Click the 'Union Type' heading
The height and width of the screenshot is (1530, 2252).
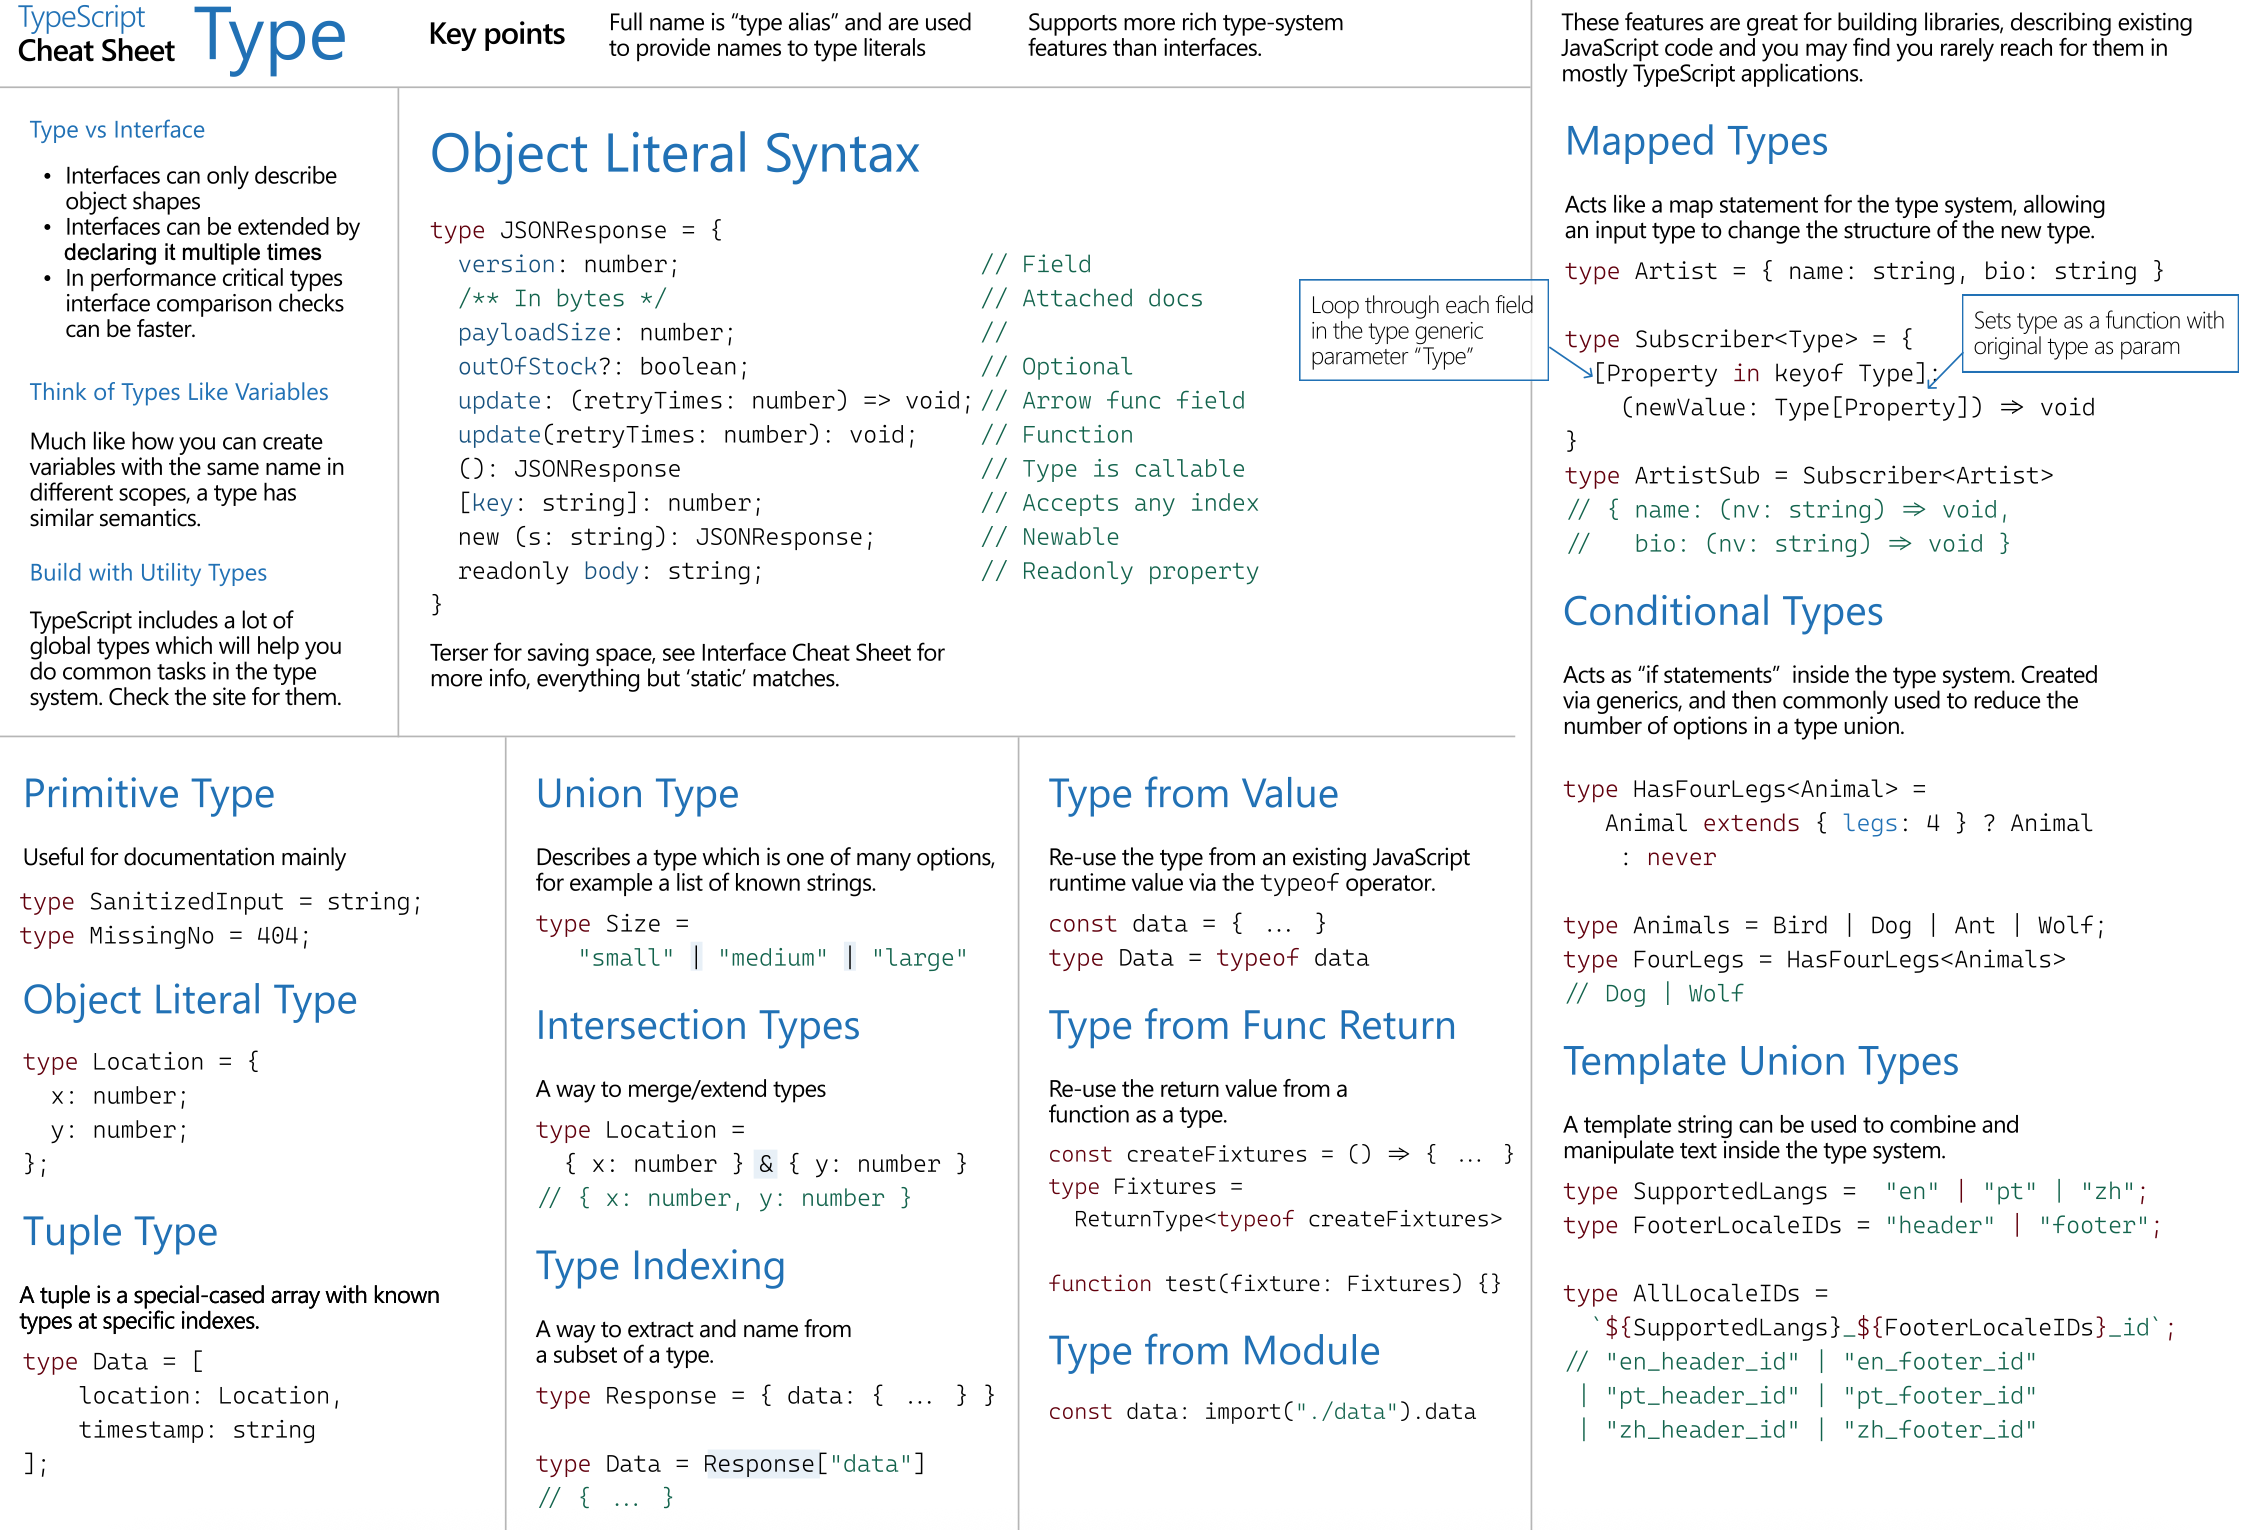click(x=637, y=794)
